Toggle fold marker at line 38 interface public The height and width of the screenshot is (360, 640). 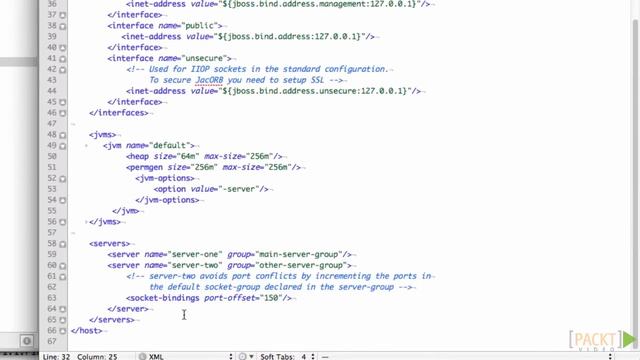point(62,26)
